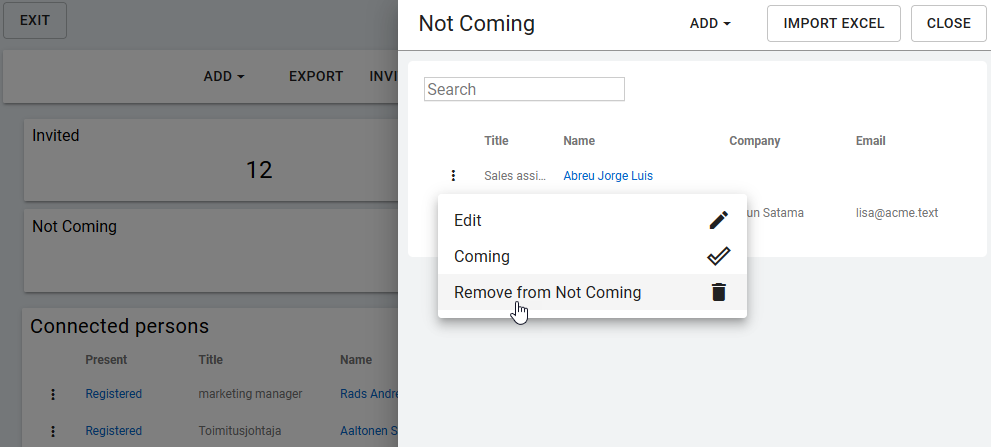Image resolution: width=991 pixels, height=447 pixels.
Task: Select Remove from Not Coming option
Action: tap(547, 293)
